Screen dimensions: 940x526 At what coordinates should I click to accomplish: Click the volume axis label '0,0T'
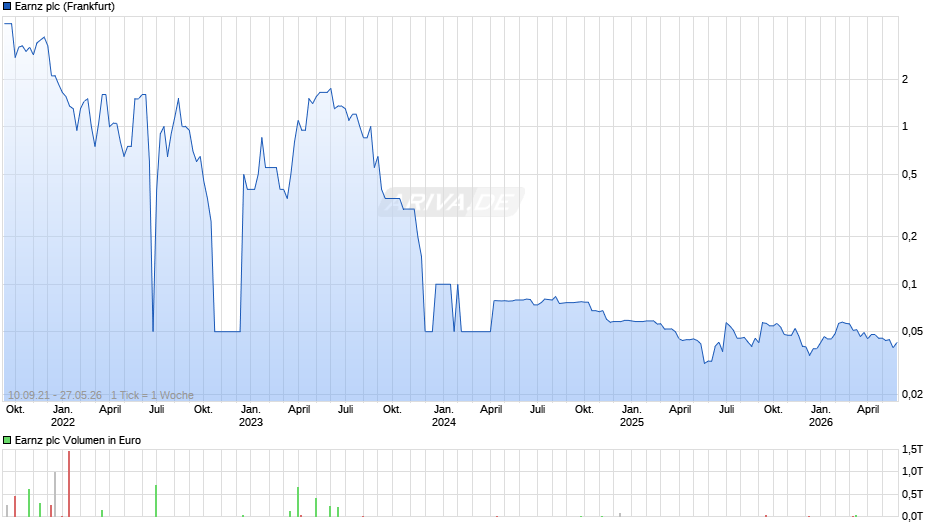pyautogui.click(x=912, y=516)
